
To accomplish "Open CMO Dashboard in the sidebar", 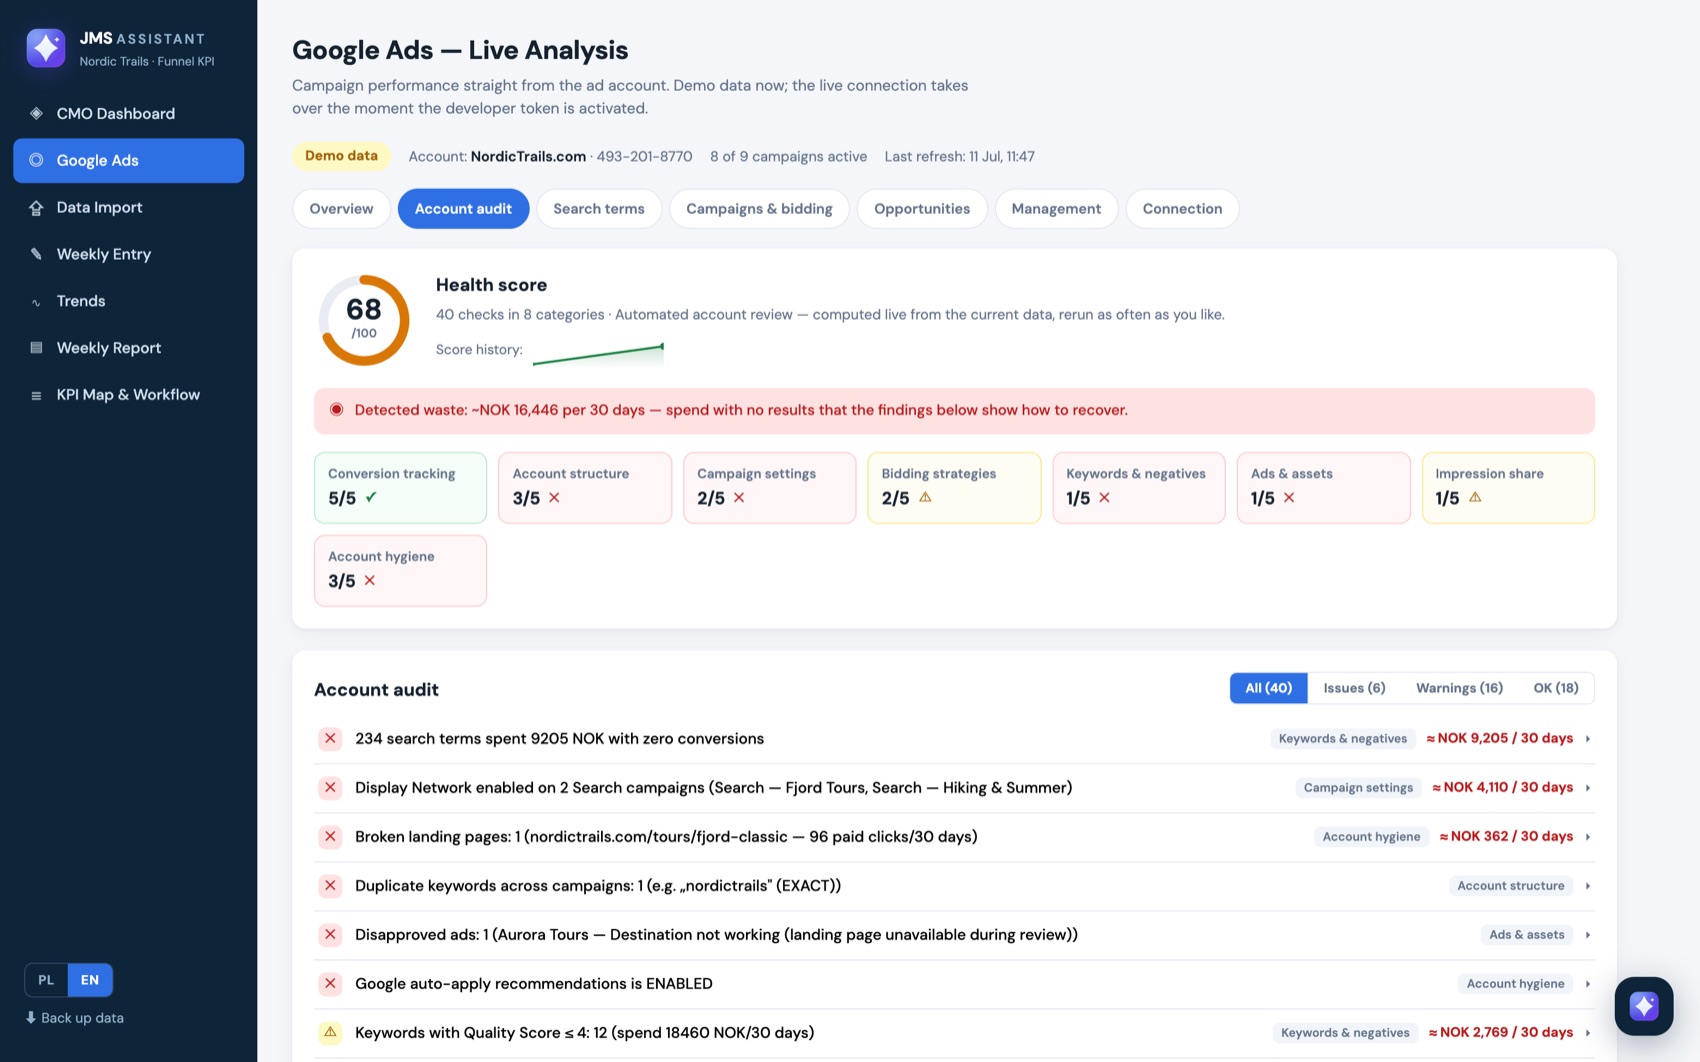I will click(128, 114).
